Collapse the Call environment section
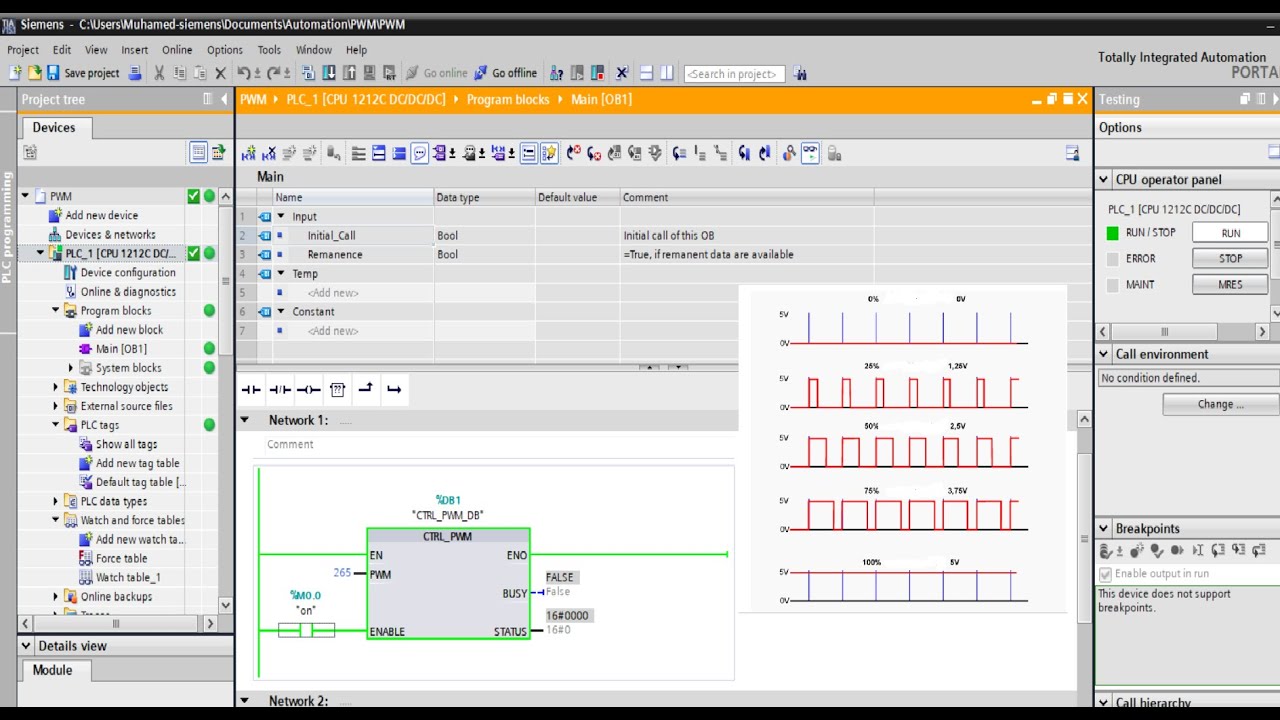The width and height of the screenshot is (1280, 720). (x=1104, y=354)
